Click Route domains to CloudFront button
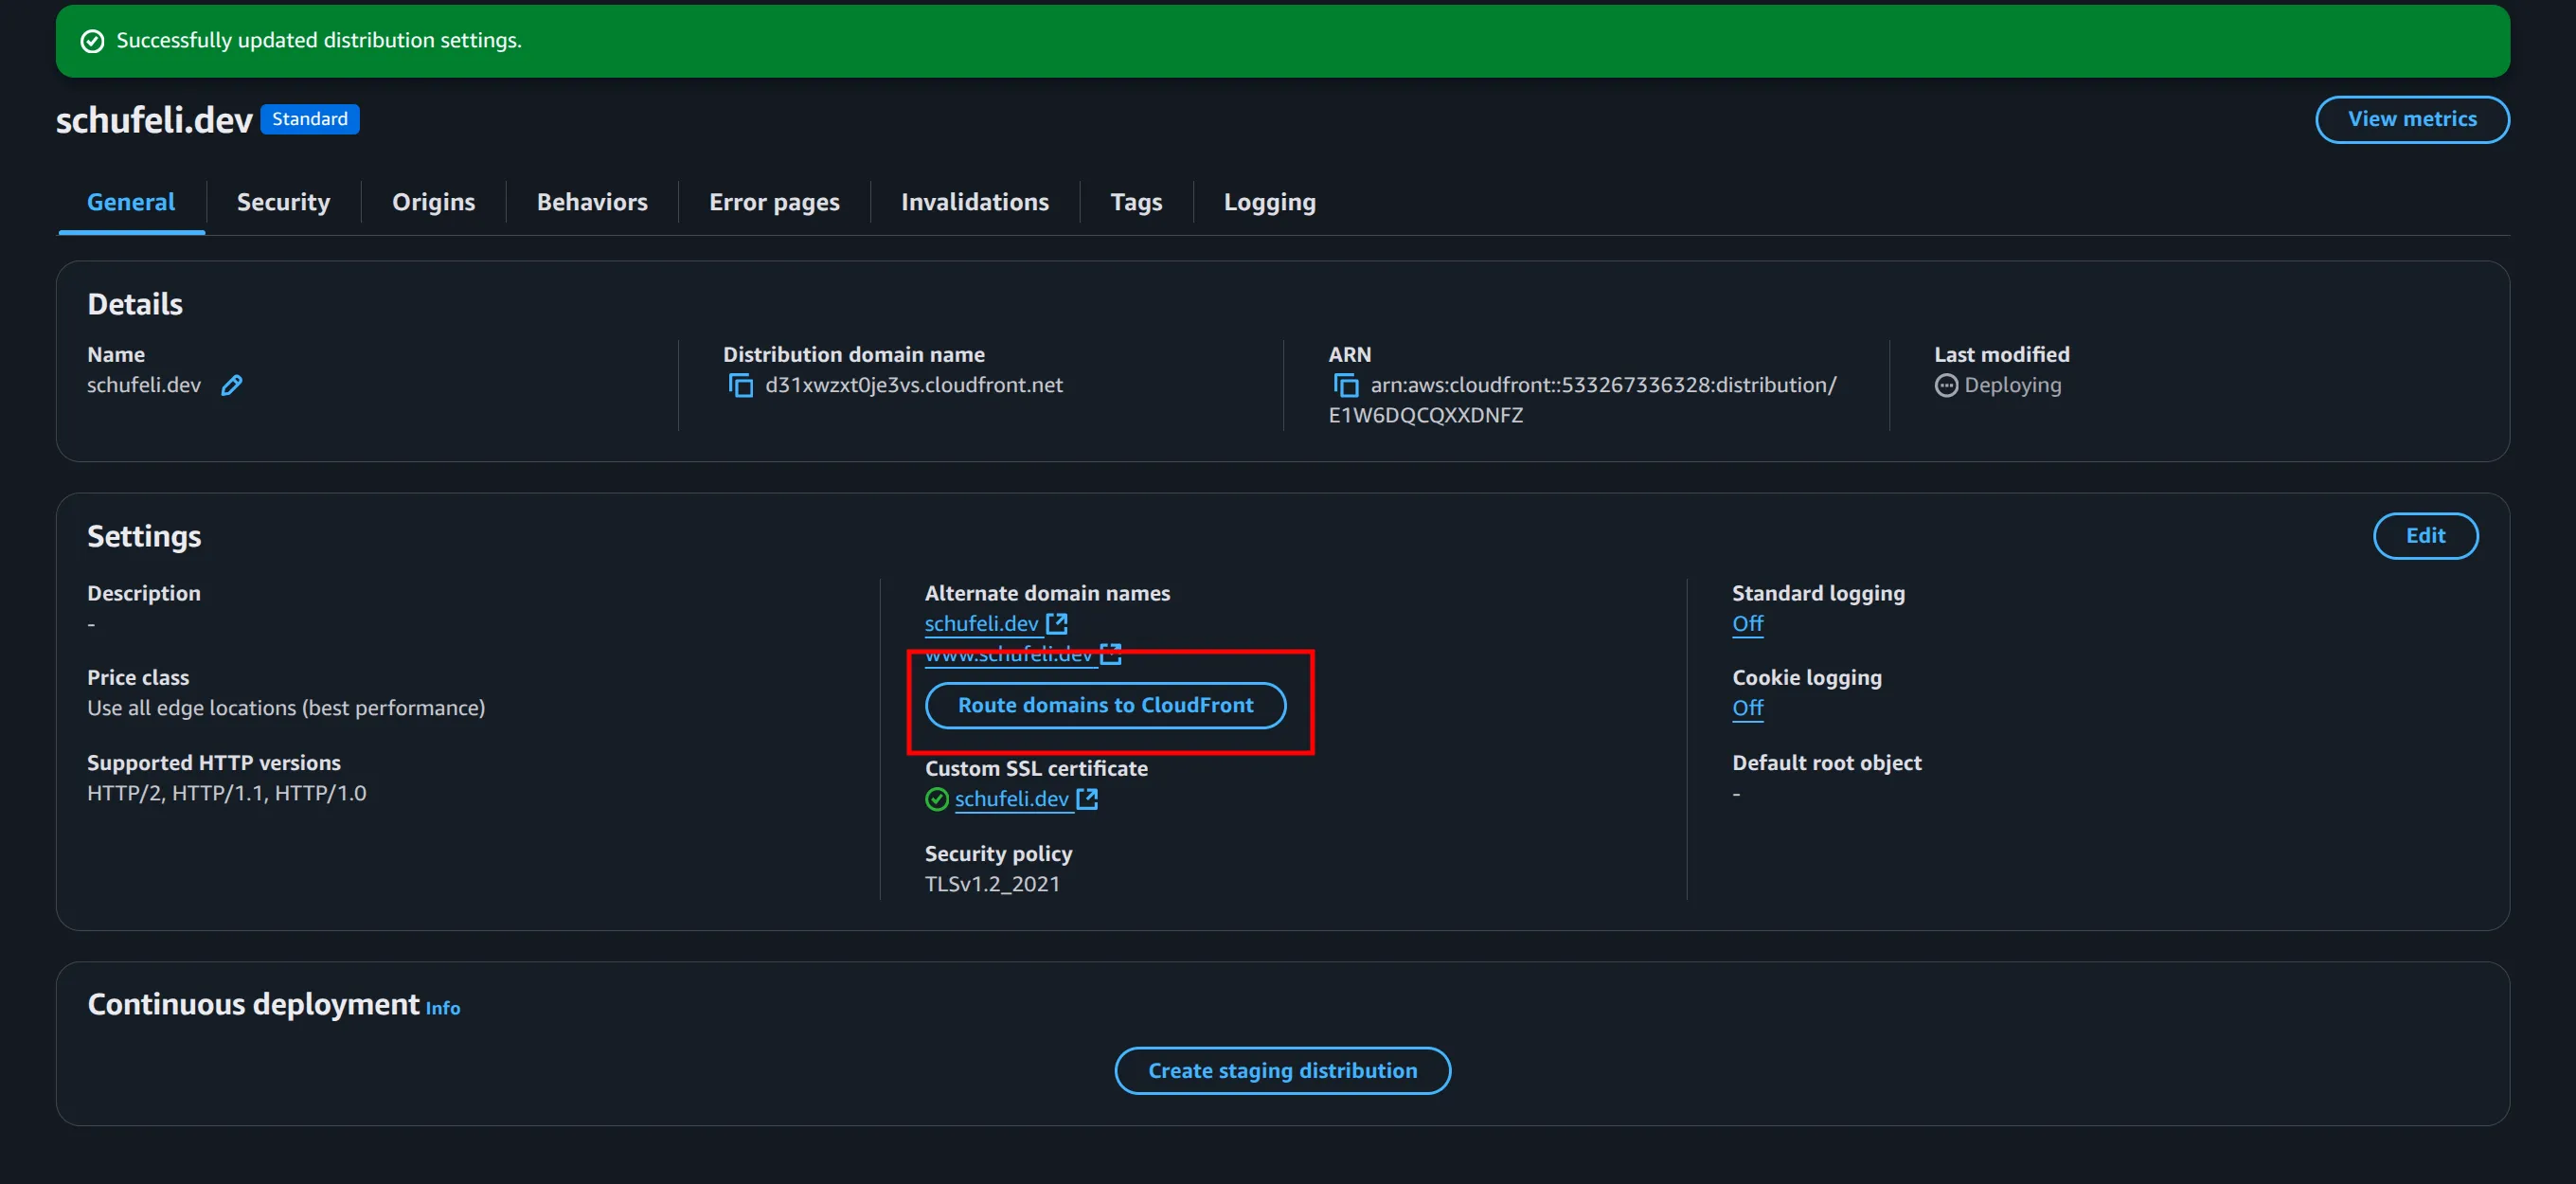2576x1184 pixels. click(x=1105, y=705)
